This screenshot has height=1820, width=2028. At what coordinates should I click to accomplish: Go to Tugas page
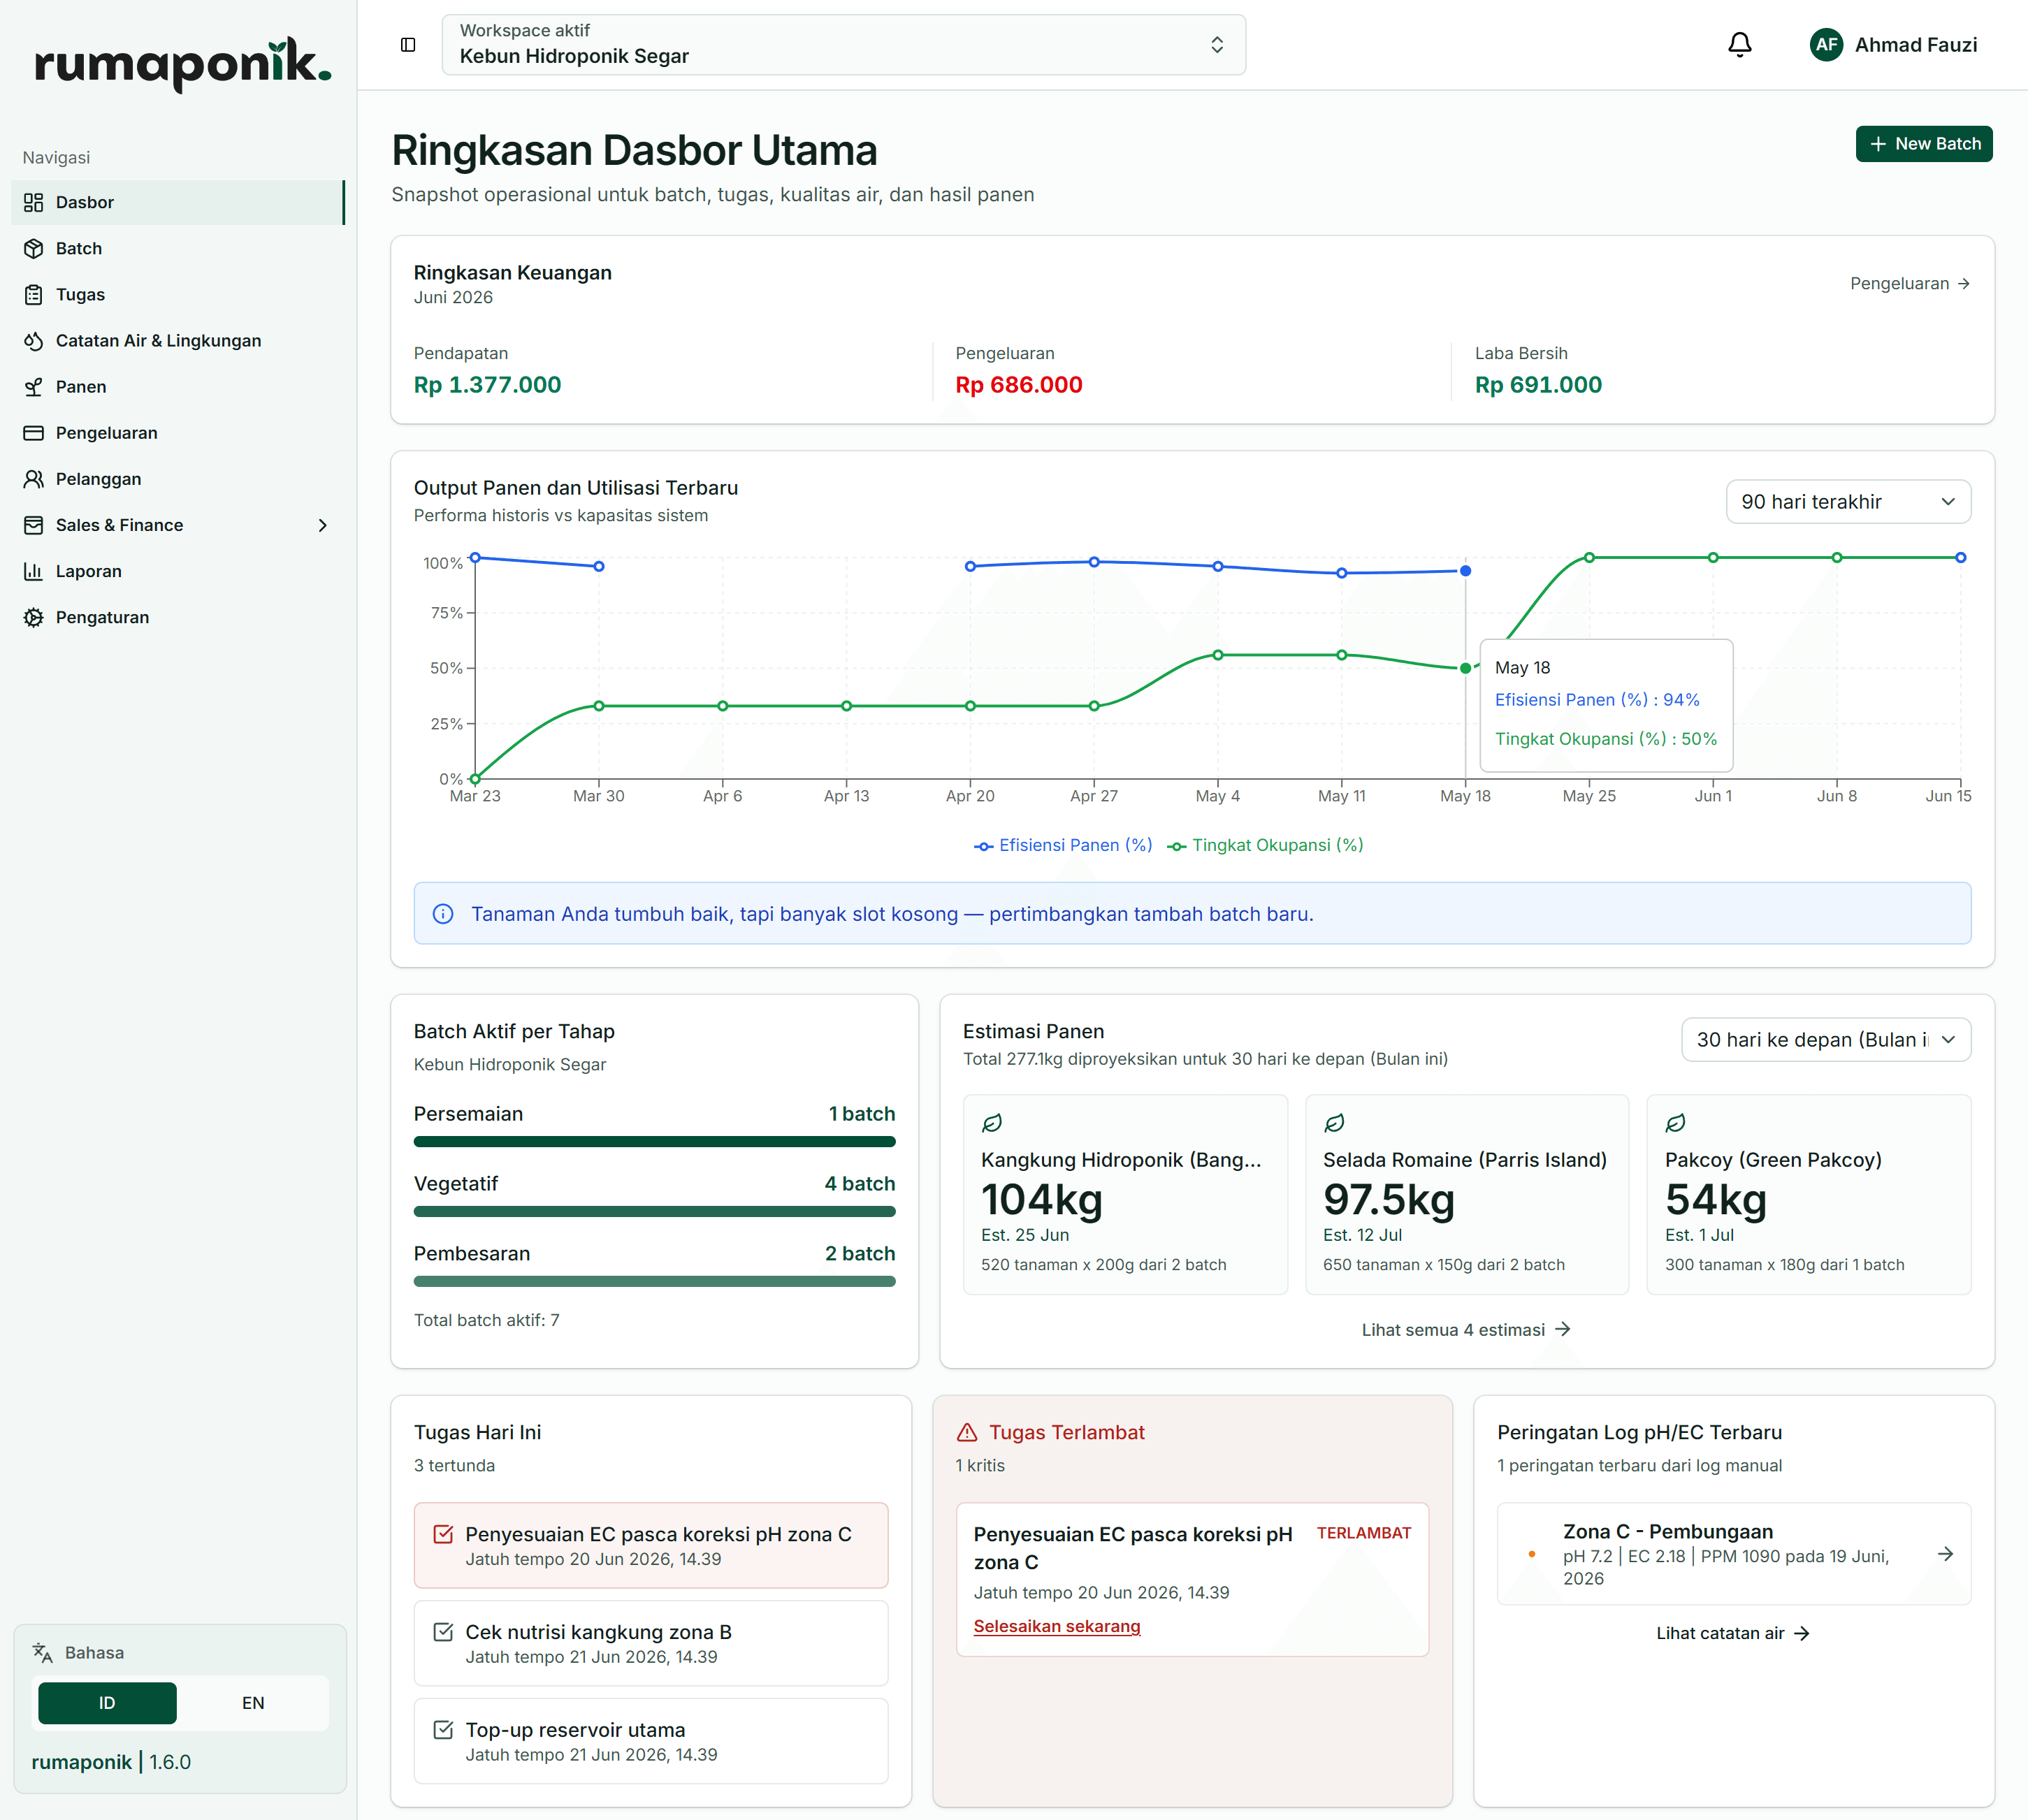(x=178, y=295)
